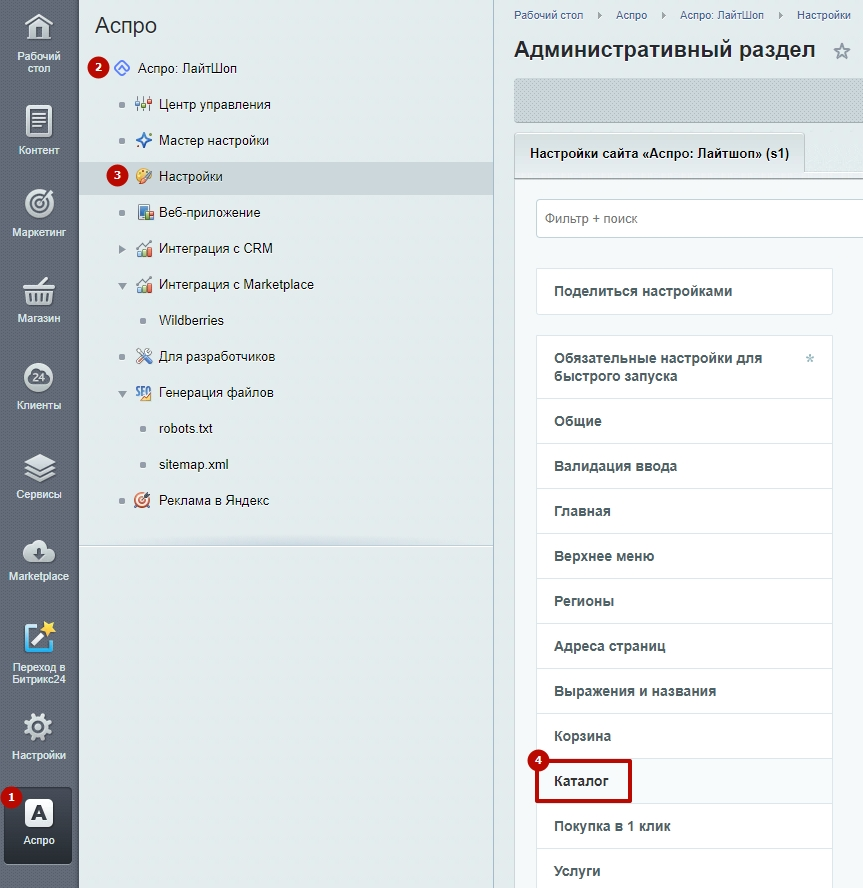
Task: Click the Рабочий стол breadcrumb link
Action: (x=547, y=15)
